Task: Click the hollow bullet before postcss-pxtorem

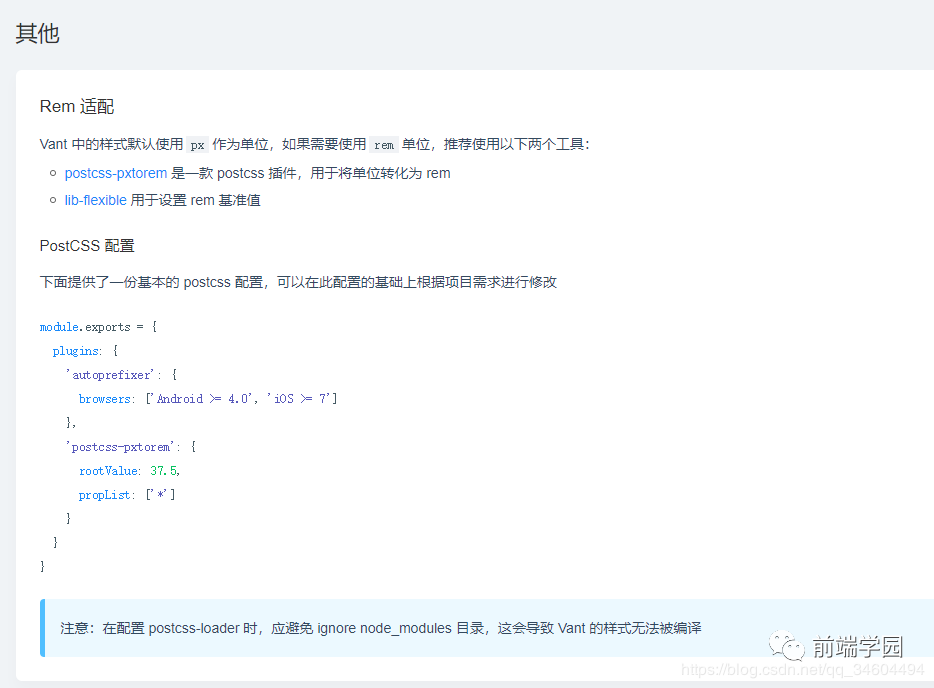Action: (x=52, y=174)
